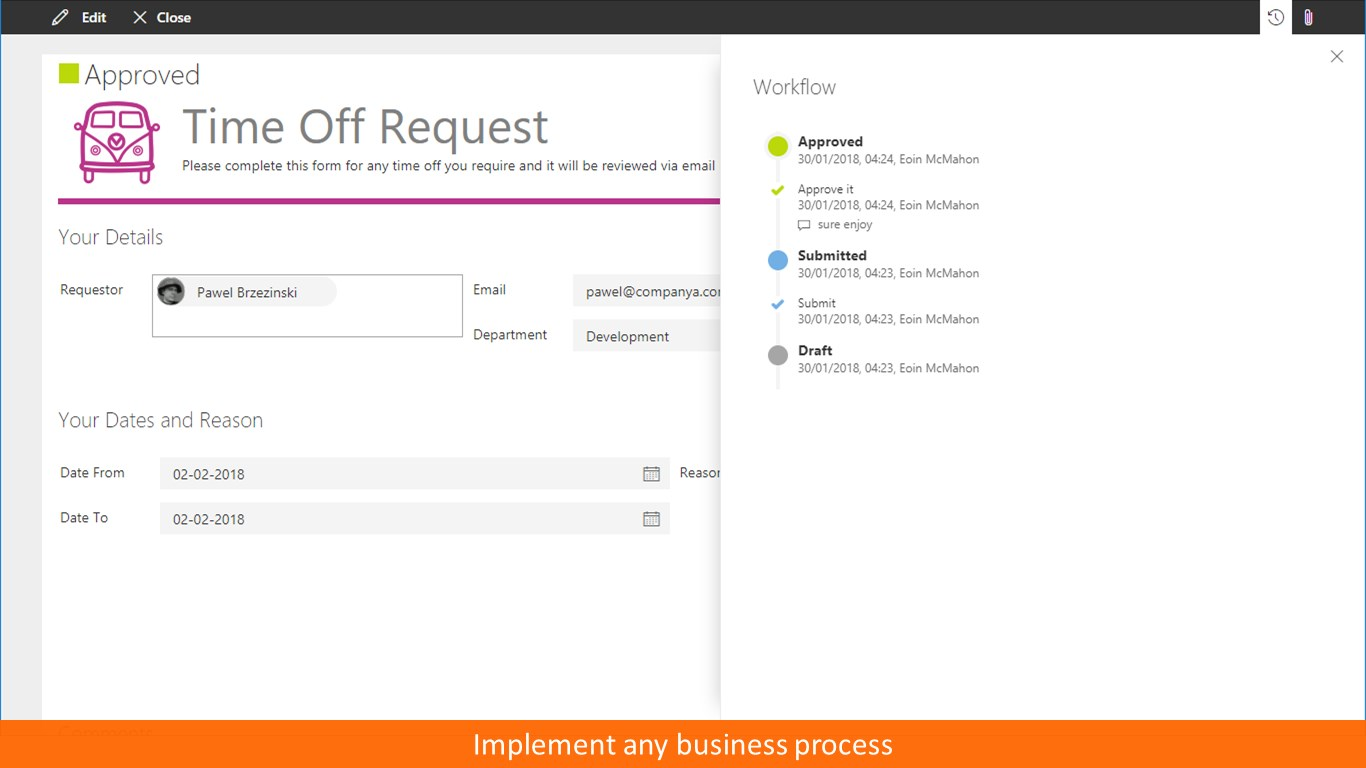Click 'Edit' in the top menu bar
Screen dimensions: 1366x768
93,17
